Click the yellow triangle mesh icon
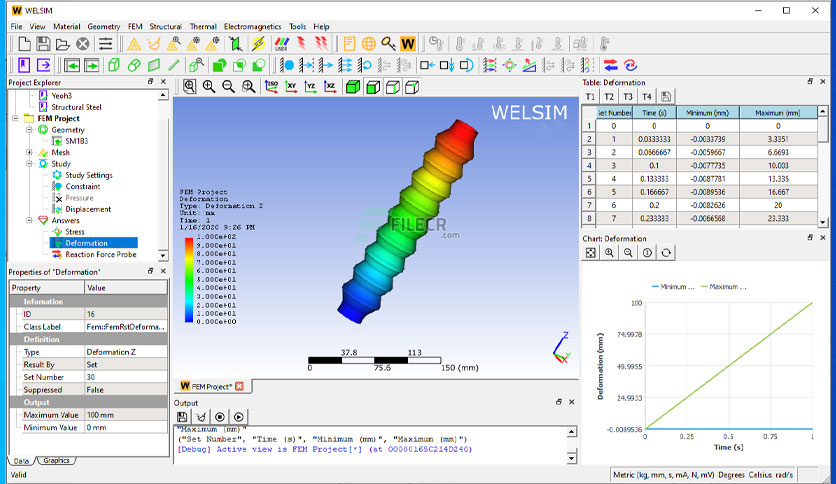Image resolution: width=836 pixels, height=484 pixels. (134, 44)
